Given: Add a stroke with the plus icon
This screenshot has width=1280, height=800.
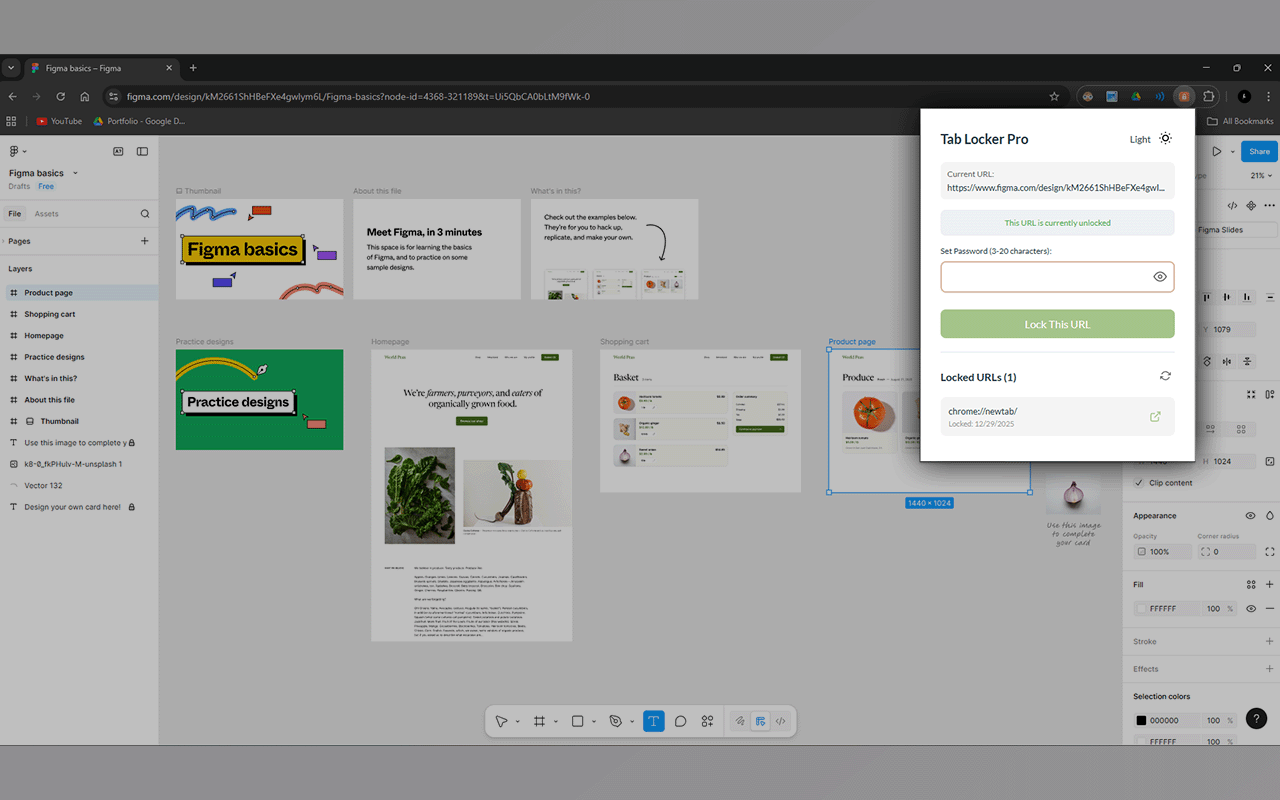Looking at the screenshot, I should (1270, 642).
